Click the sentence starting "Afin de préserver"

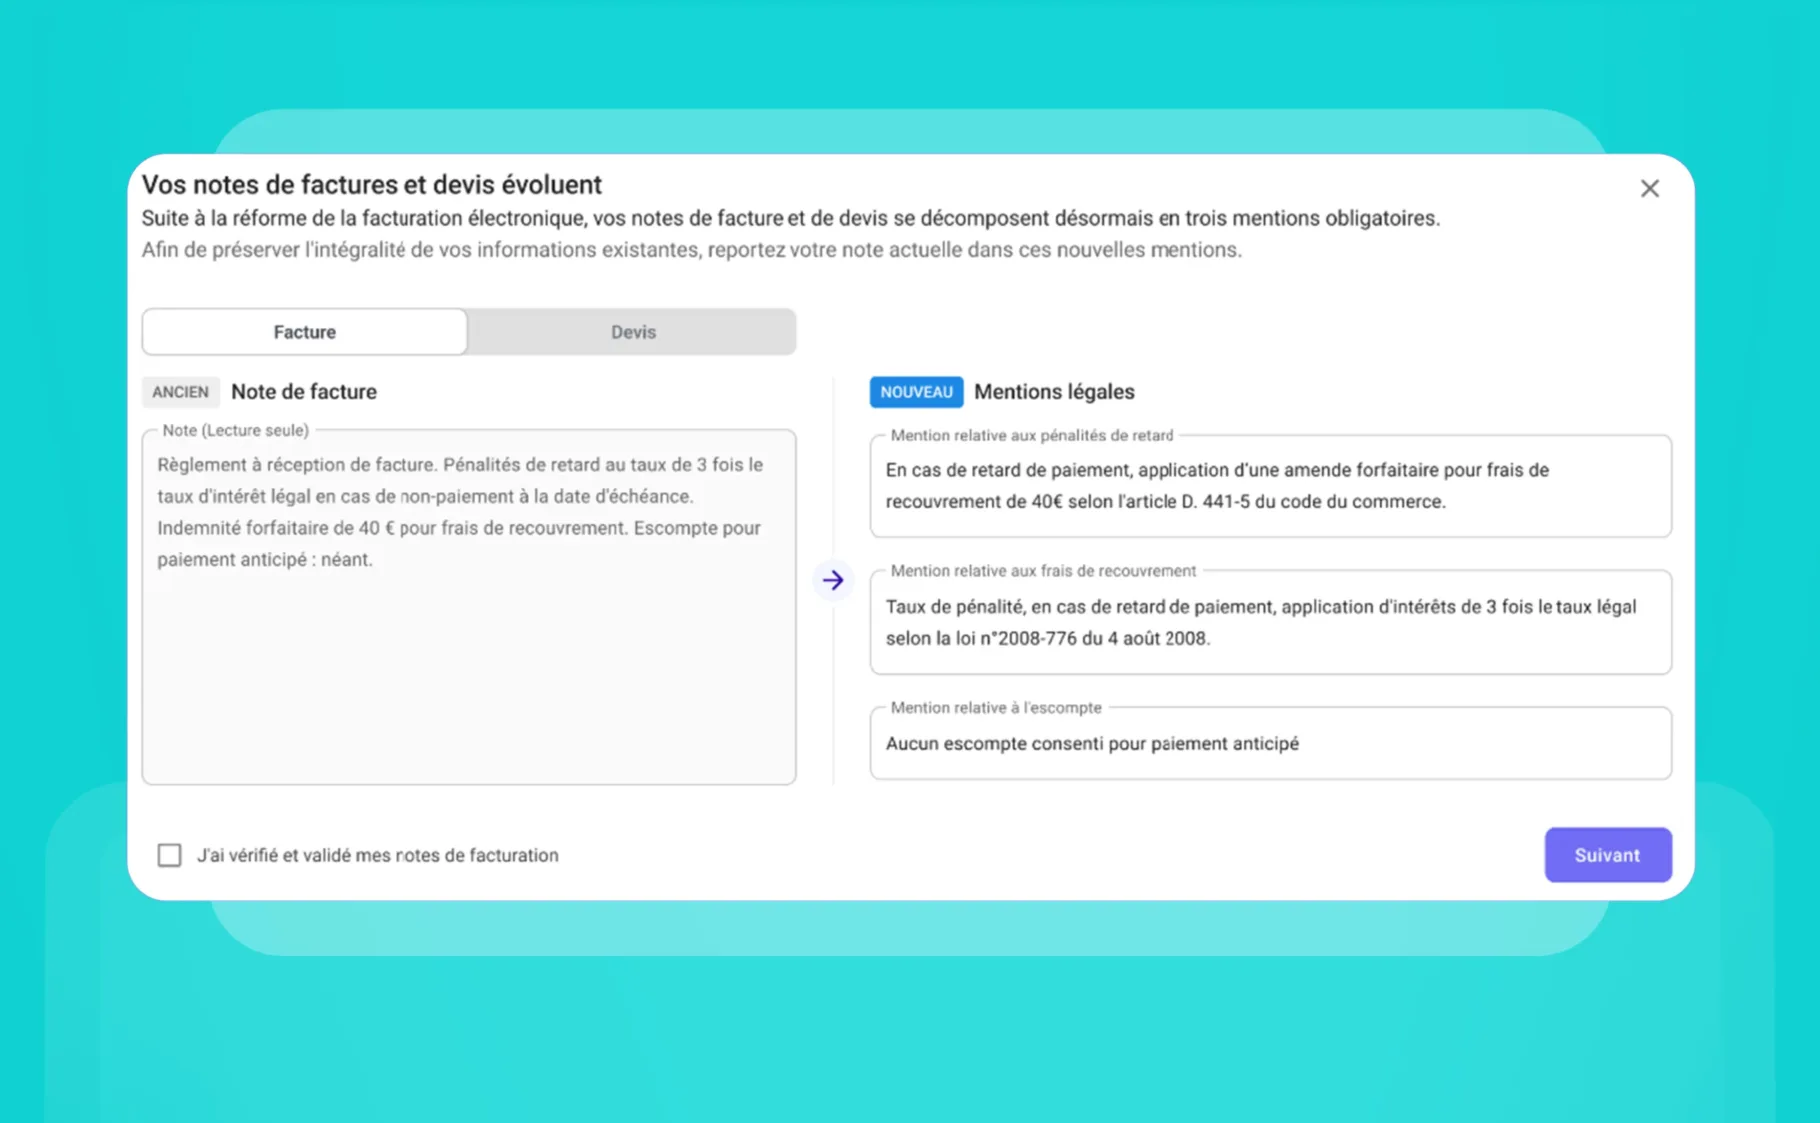click(692, 250)
